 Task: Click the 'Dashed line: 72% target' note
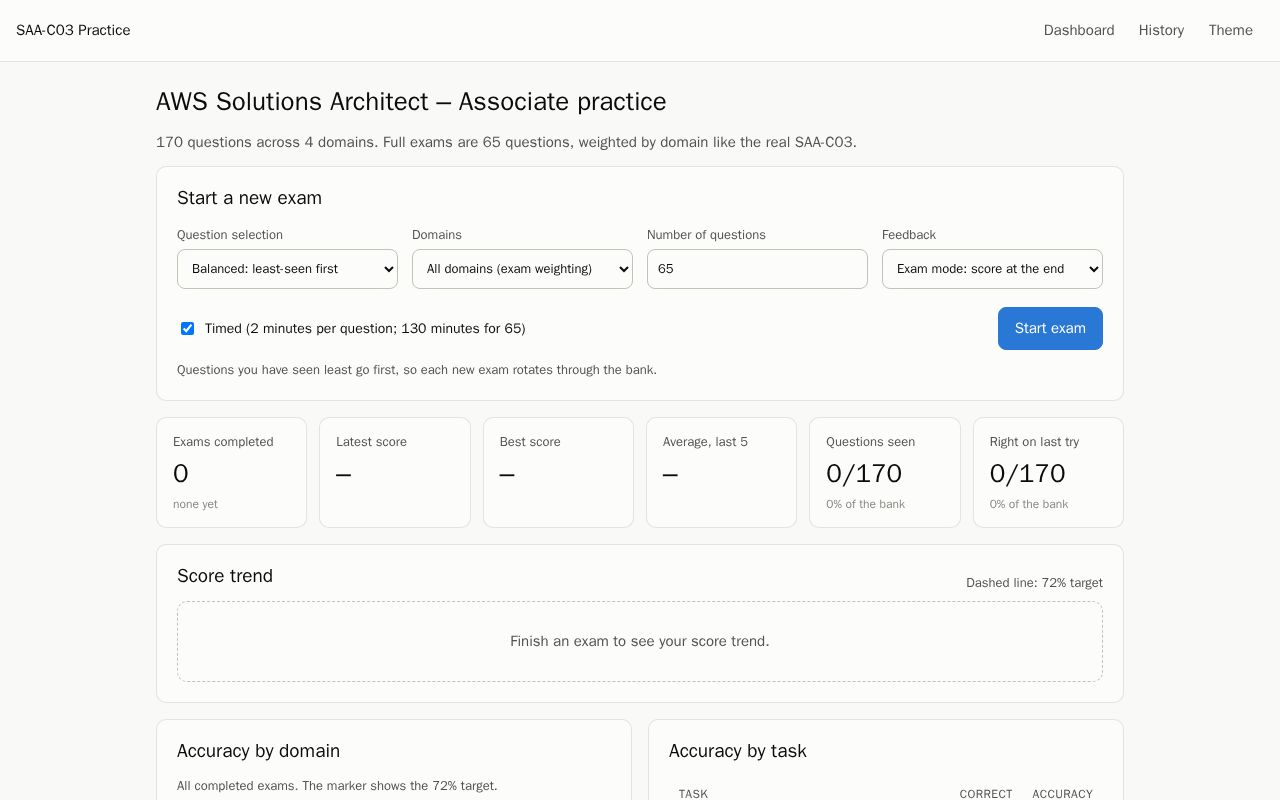tap(1034, 583)
